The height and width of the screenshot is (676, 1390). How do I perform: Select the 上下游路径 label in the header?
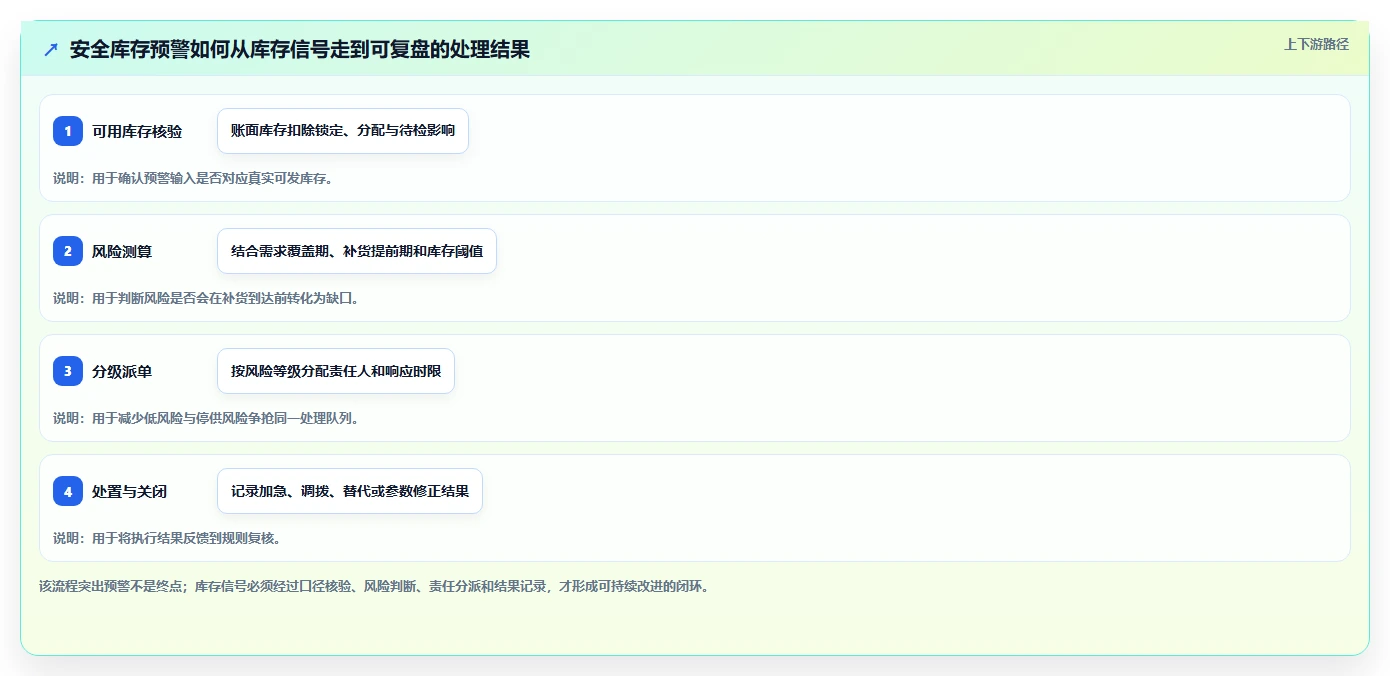pos(1316,44)
